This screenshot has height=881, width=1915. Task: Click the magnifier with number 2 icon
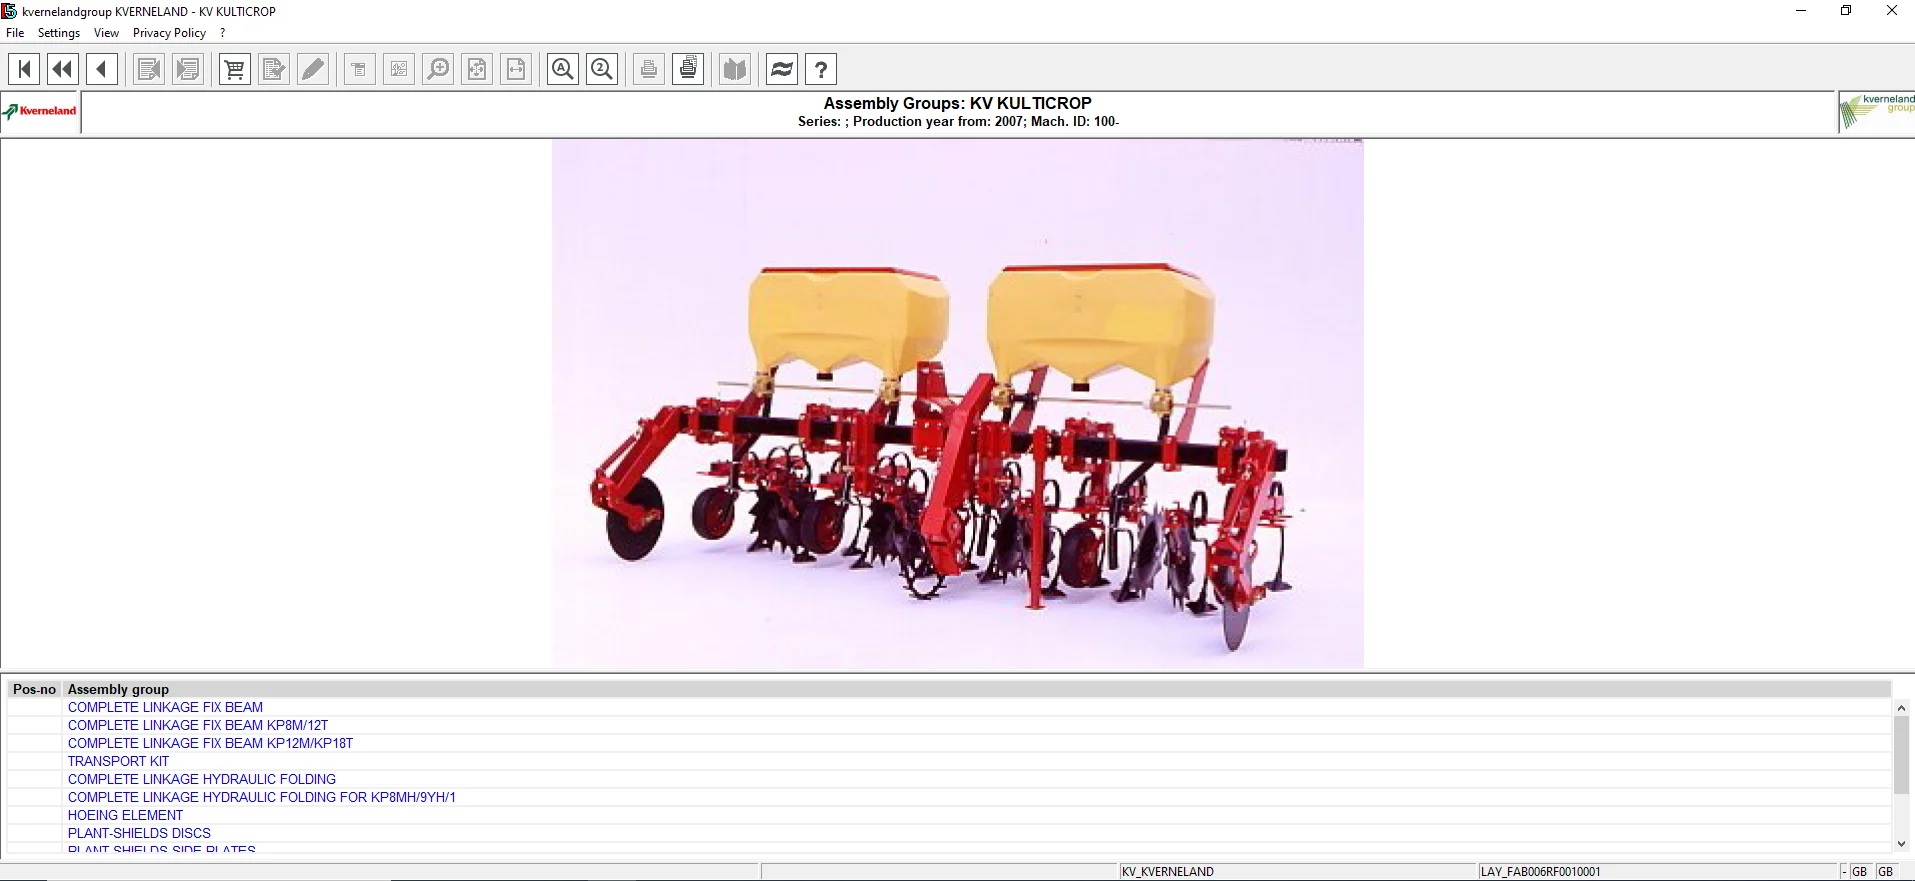tap(602, 69)
